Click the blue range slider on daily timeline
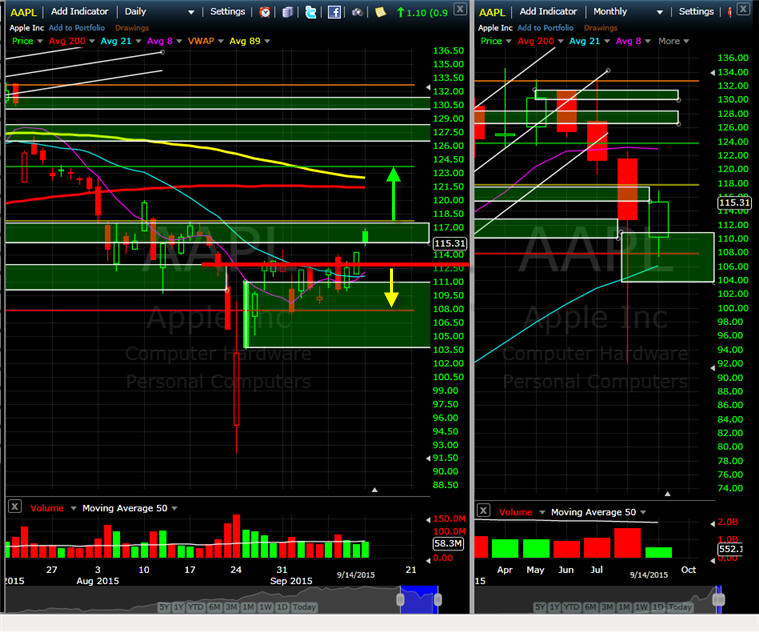The image size is (759, 632). click(x=419, y=600)
